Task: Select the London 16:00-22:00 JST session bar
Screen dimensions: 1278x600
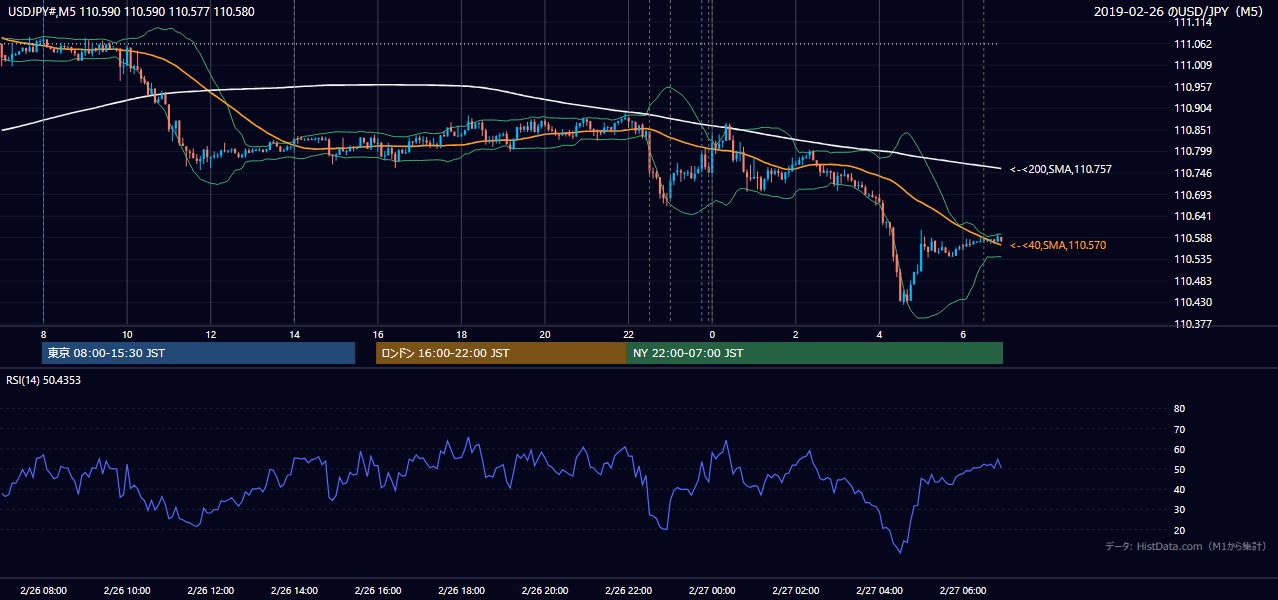Action: 501,353
